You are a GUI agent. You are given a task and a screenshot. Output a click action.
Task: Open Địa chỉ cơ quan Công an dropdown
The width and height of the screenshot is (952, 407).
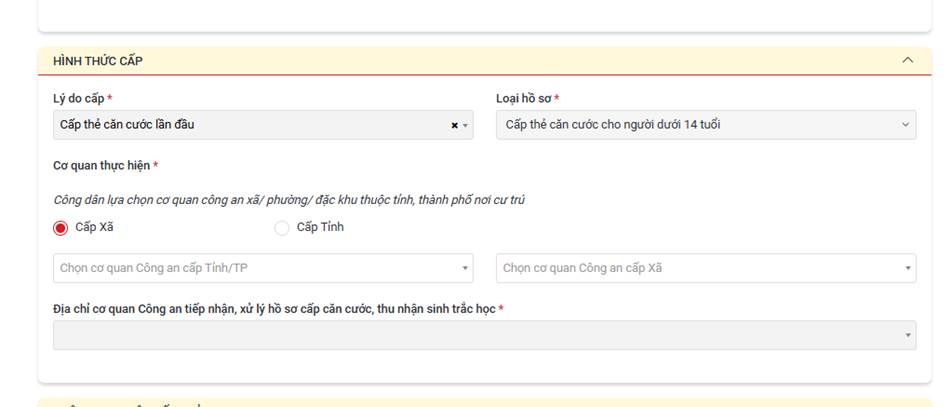[x=484, y=335]
